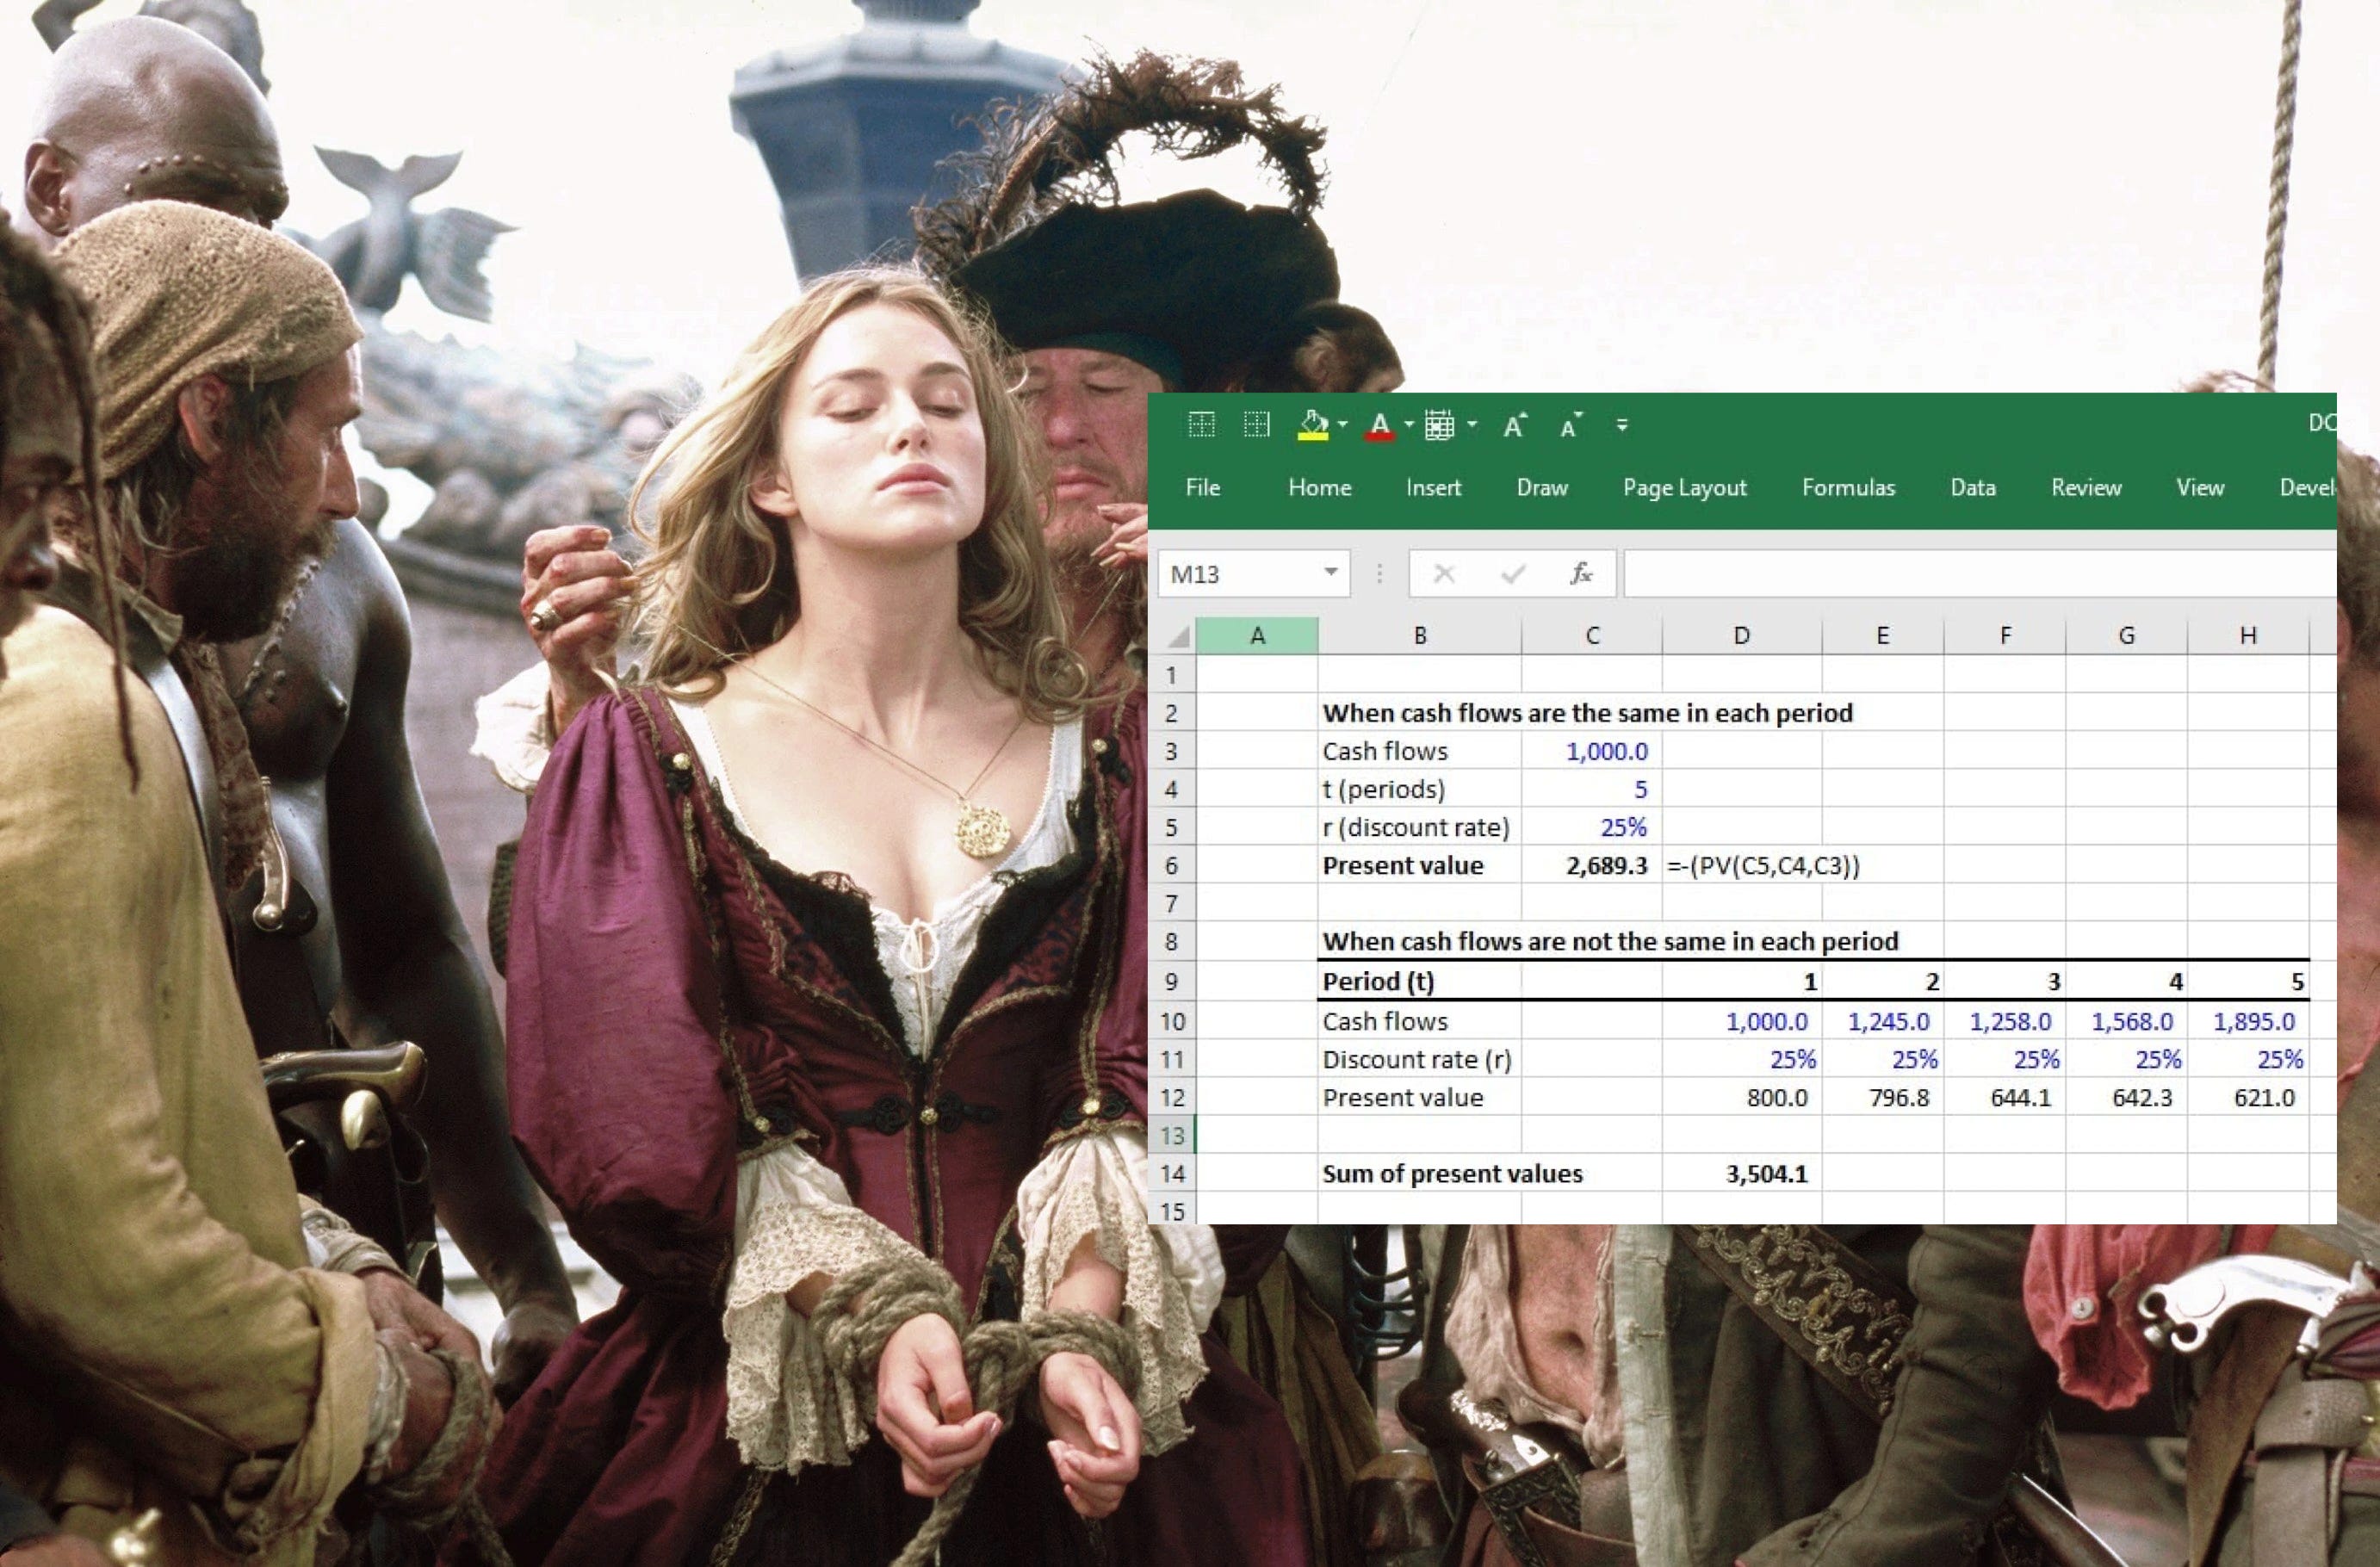This screenshot has height=1567, width=2380.
Task: Click the right border icon
Action: [1256, 425]
